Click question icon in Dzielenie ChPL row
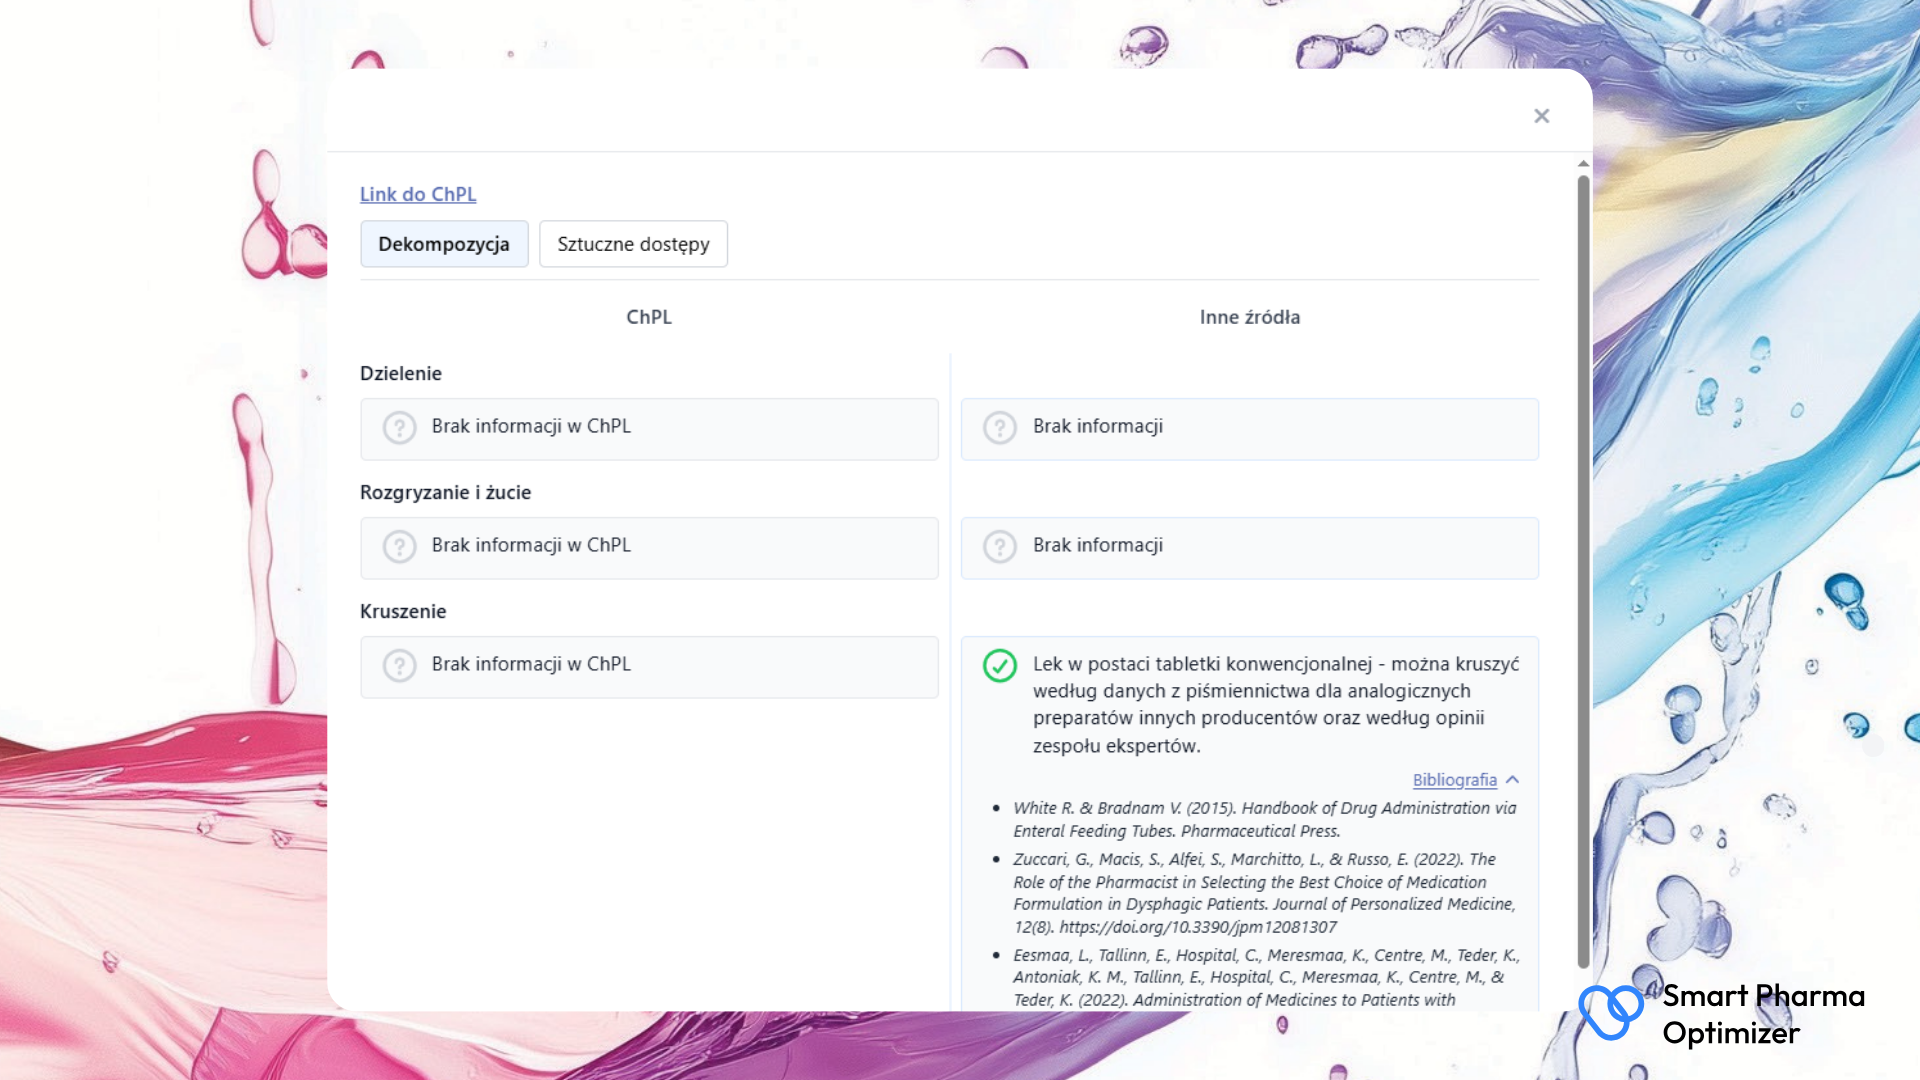The height and width of the screenshot is (1080, 1920). pos(399,428)
